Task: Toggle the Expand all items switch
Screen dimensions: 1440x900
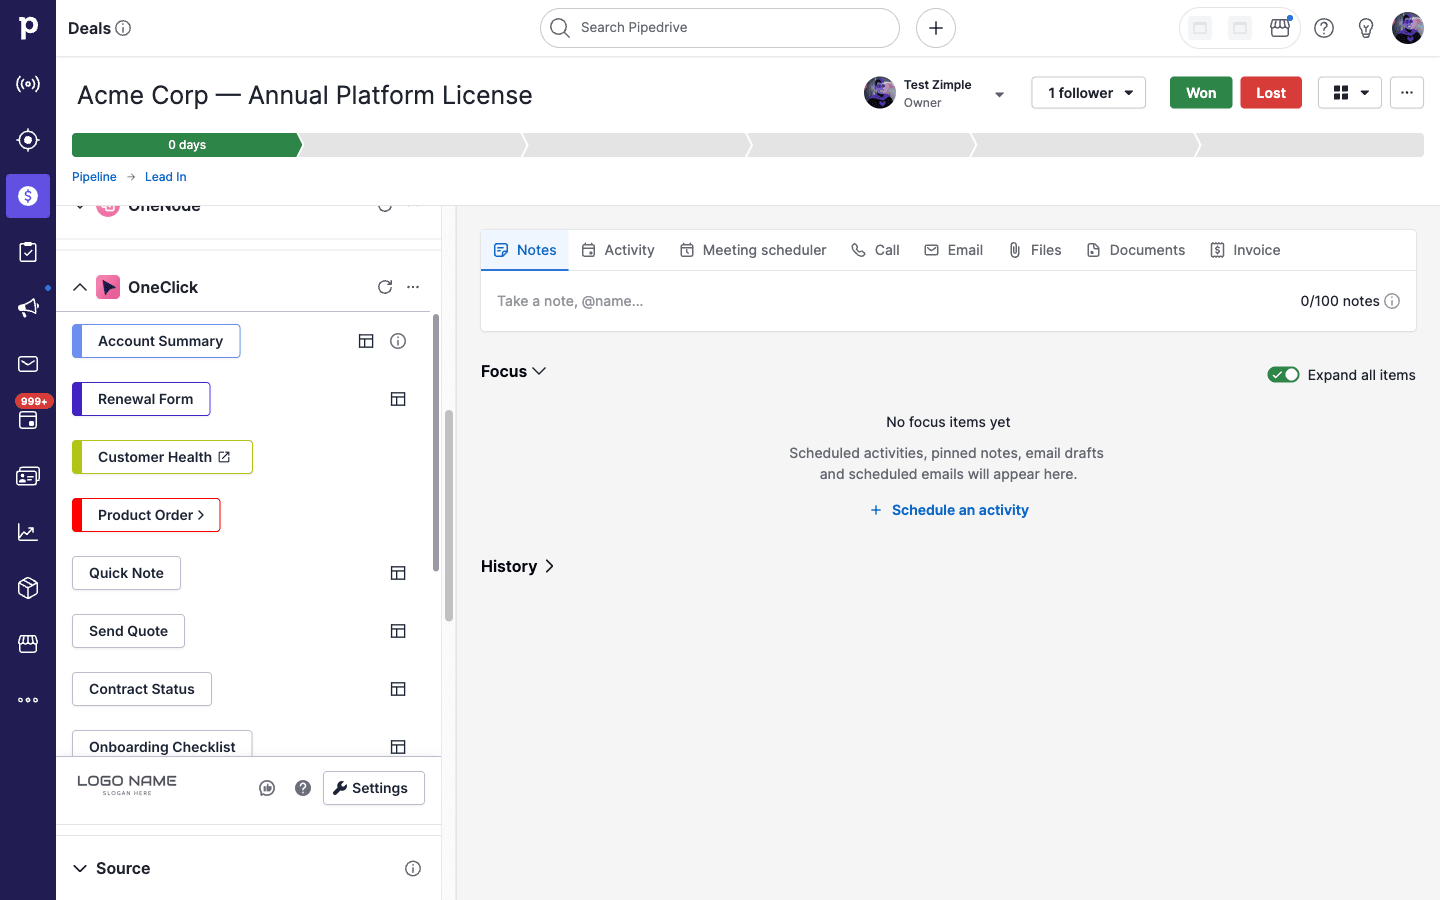Action: [1284, 375]
